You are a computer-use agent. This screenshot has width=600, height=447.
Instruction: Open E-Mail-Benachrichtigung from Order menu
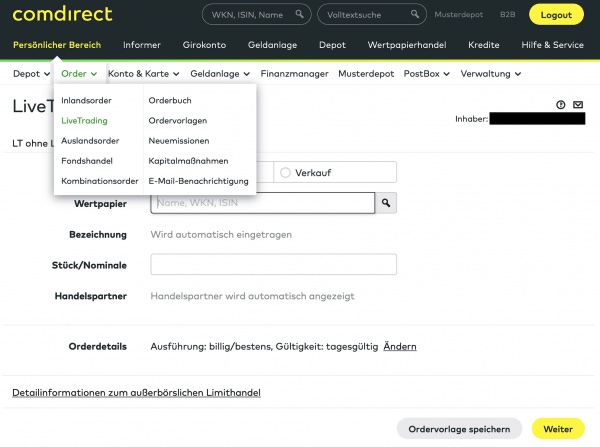coord(198,181)
